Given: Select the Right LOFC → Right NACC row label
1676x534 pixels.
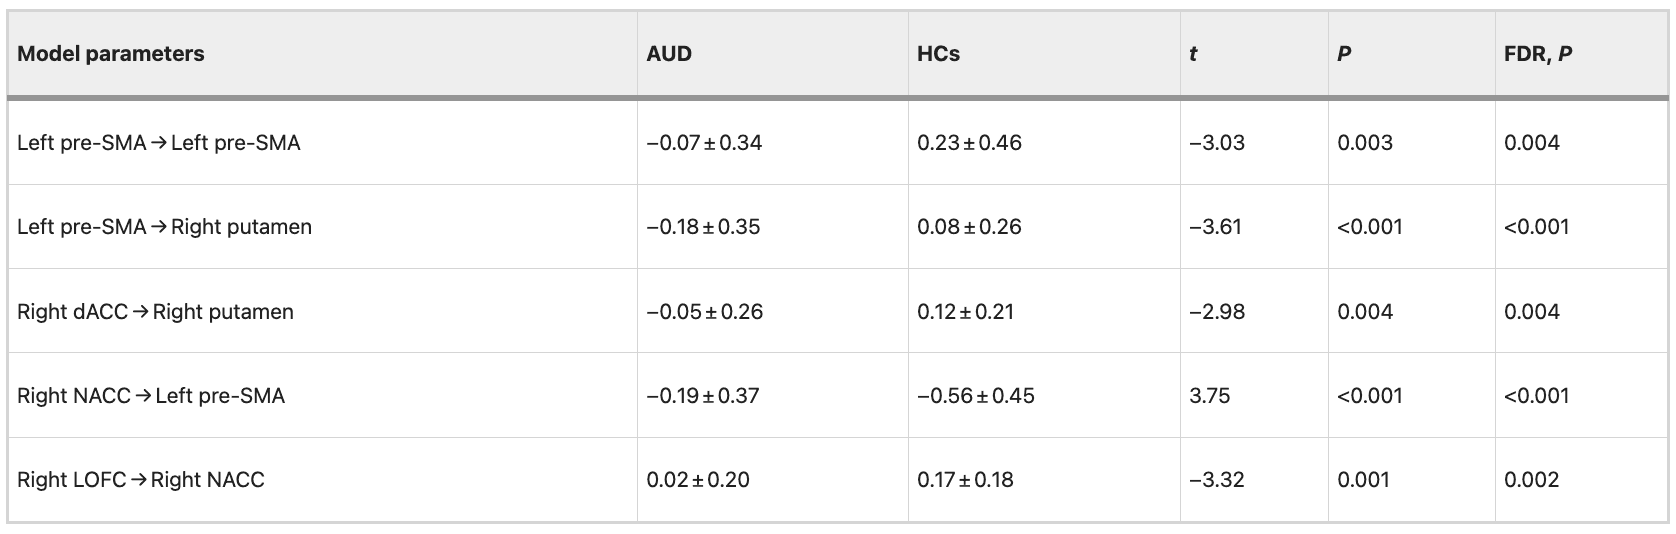Looking at the screenshot, I should (141, 480).
